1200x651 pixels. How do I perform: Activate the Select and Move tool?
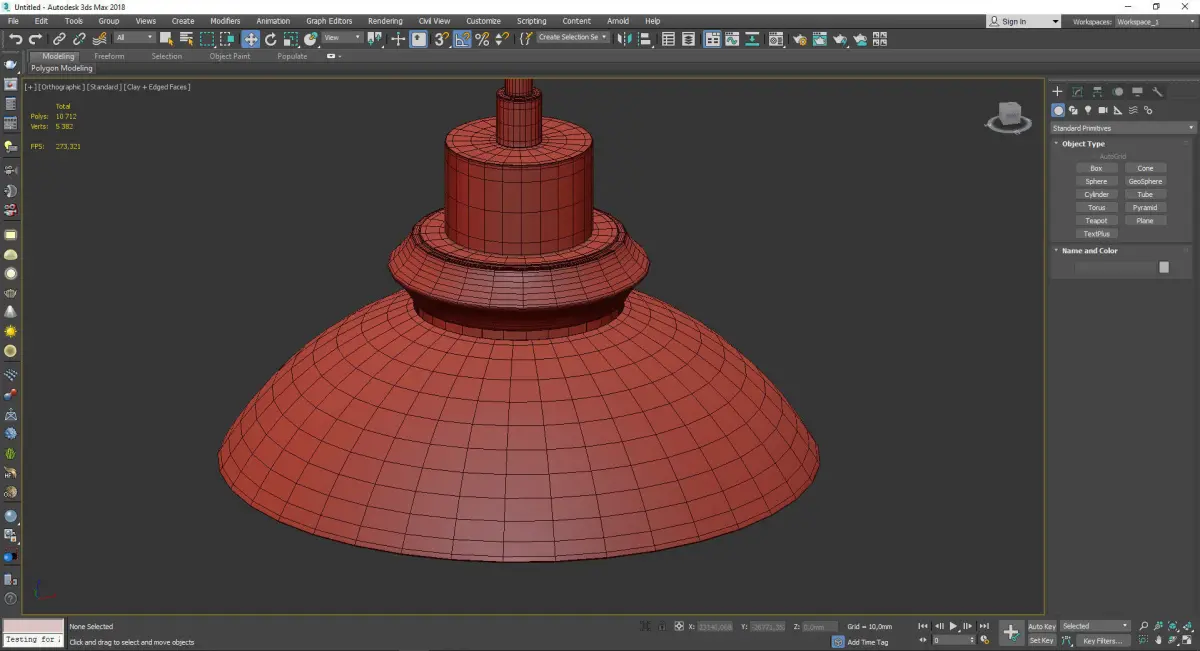(x=250, y=39)
